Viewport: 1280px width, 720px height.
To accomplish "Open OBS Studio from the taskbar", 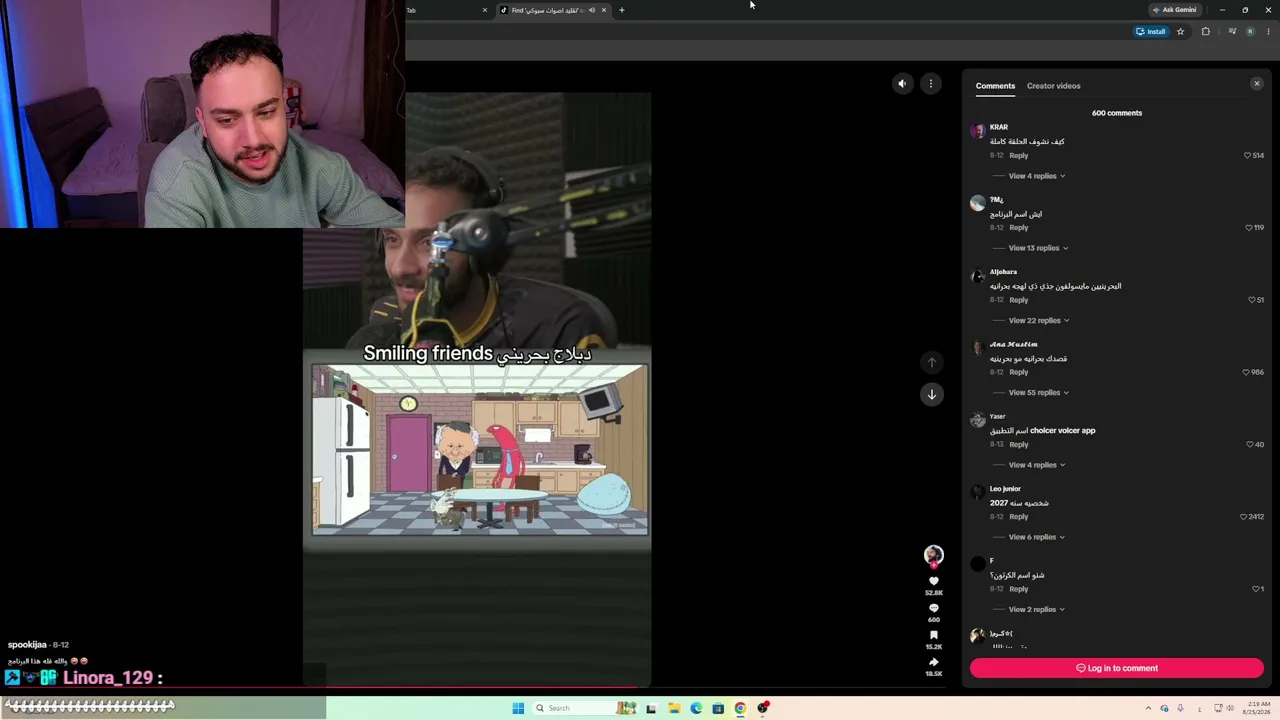I will click(763, 708).
